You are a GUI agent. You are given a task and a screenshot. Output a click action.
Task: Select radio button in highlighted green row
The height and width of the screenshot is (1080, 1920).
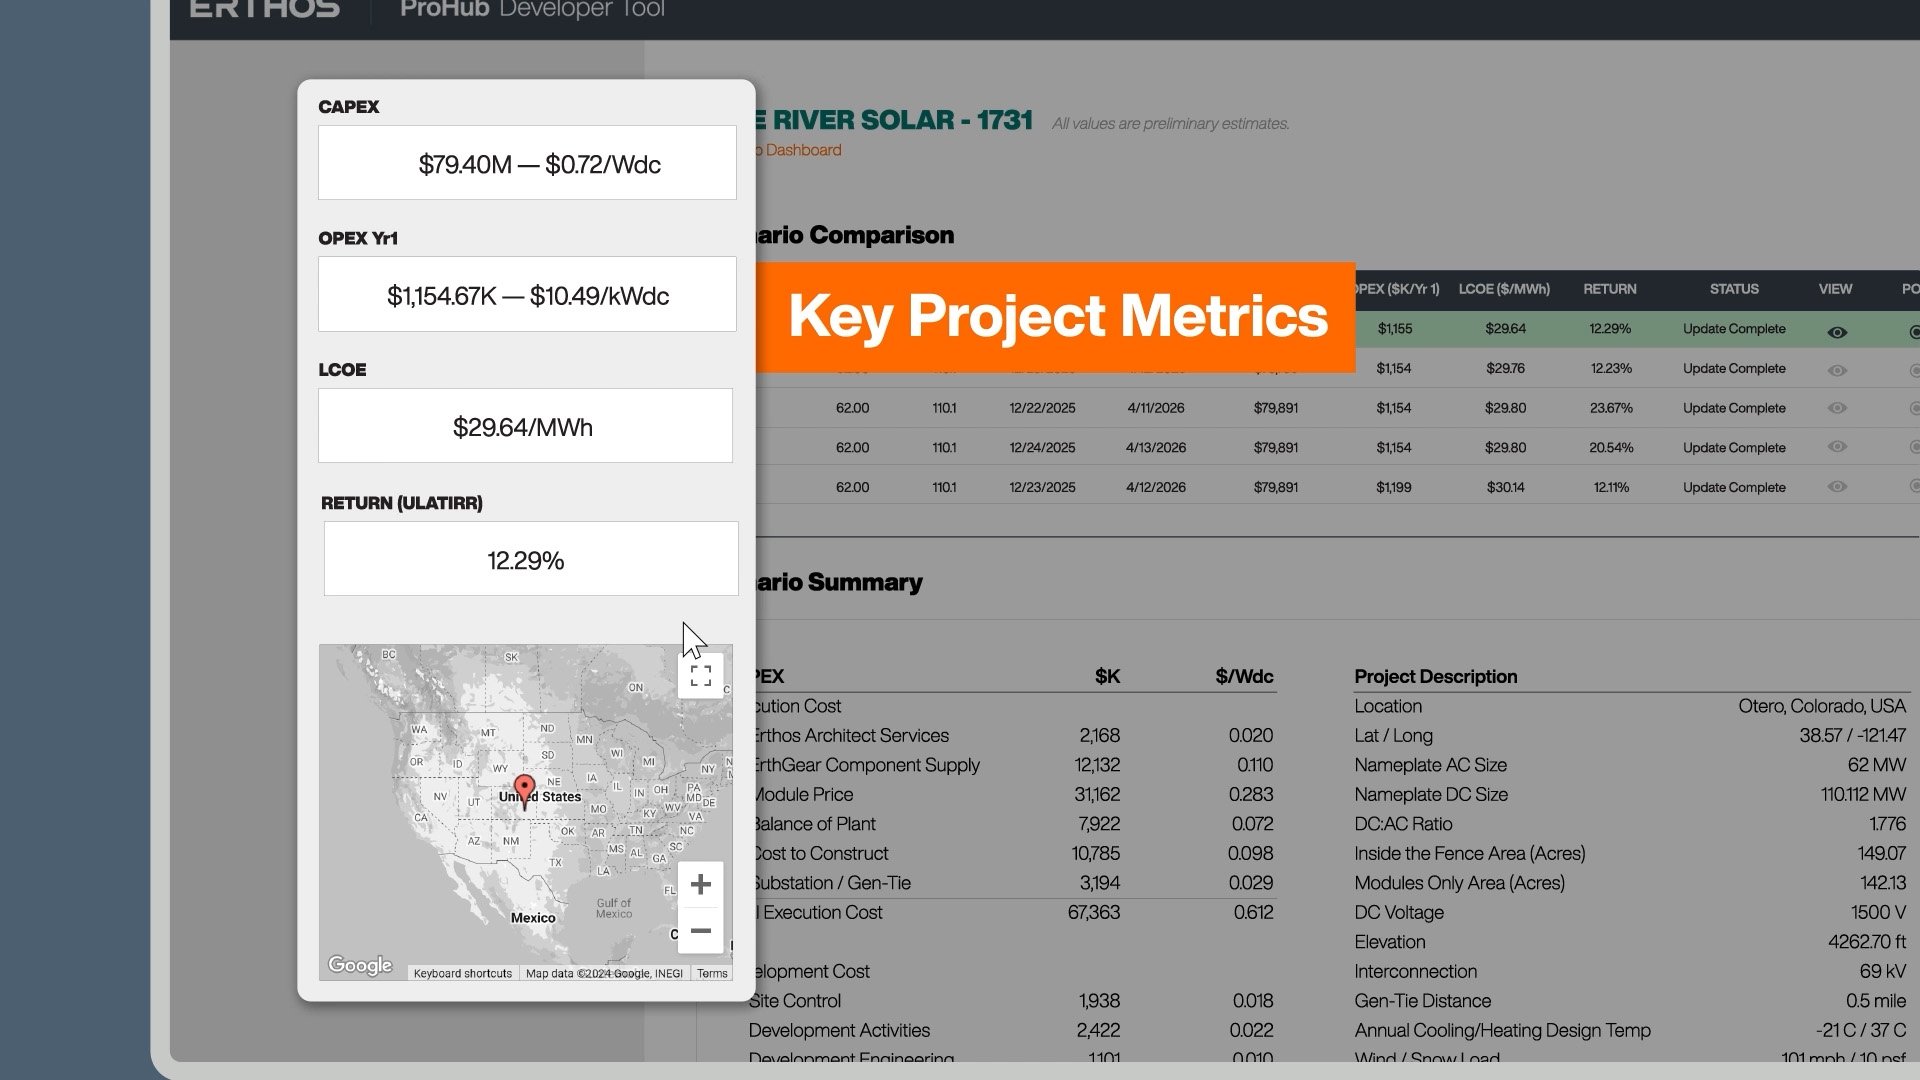(1913, 332)
